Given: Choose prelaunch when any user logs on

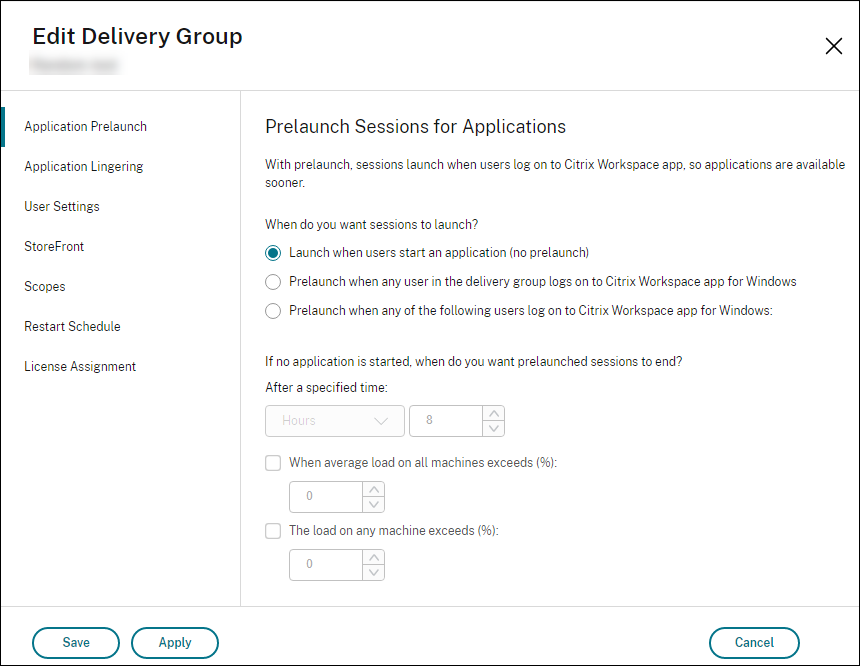Looking at the screenshot, I should point(273,282).
